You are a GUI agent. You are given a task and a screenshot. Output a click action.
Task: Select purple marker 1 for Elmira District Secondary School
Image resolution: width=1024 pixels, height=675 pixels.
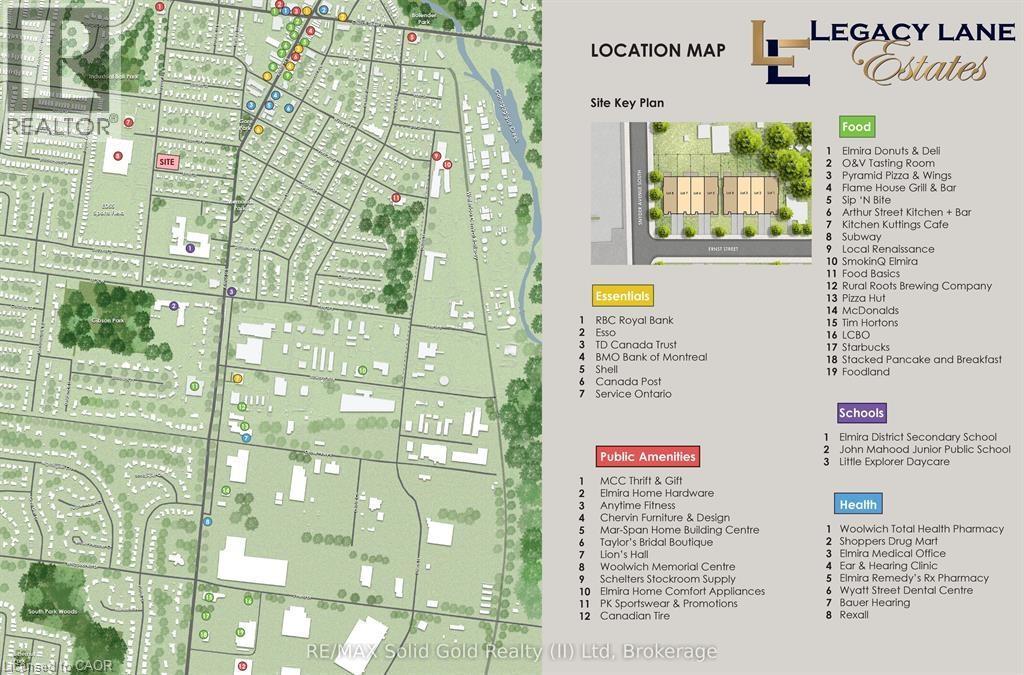pos(190,248)
